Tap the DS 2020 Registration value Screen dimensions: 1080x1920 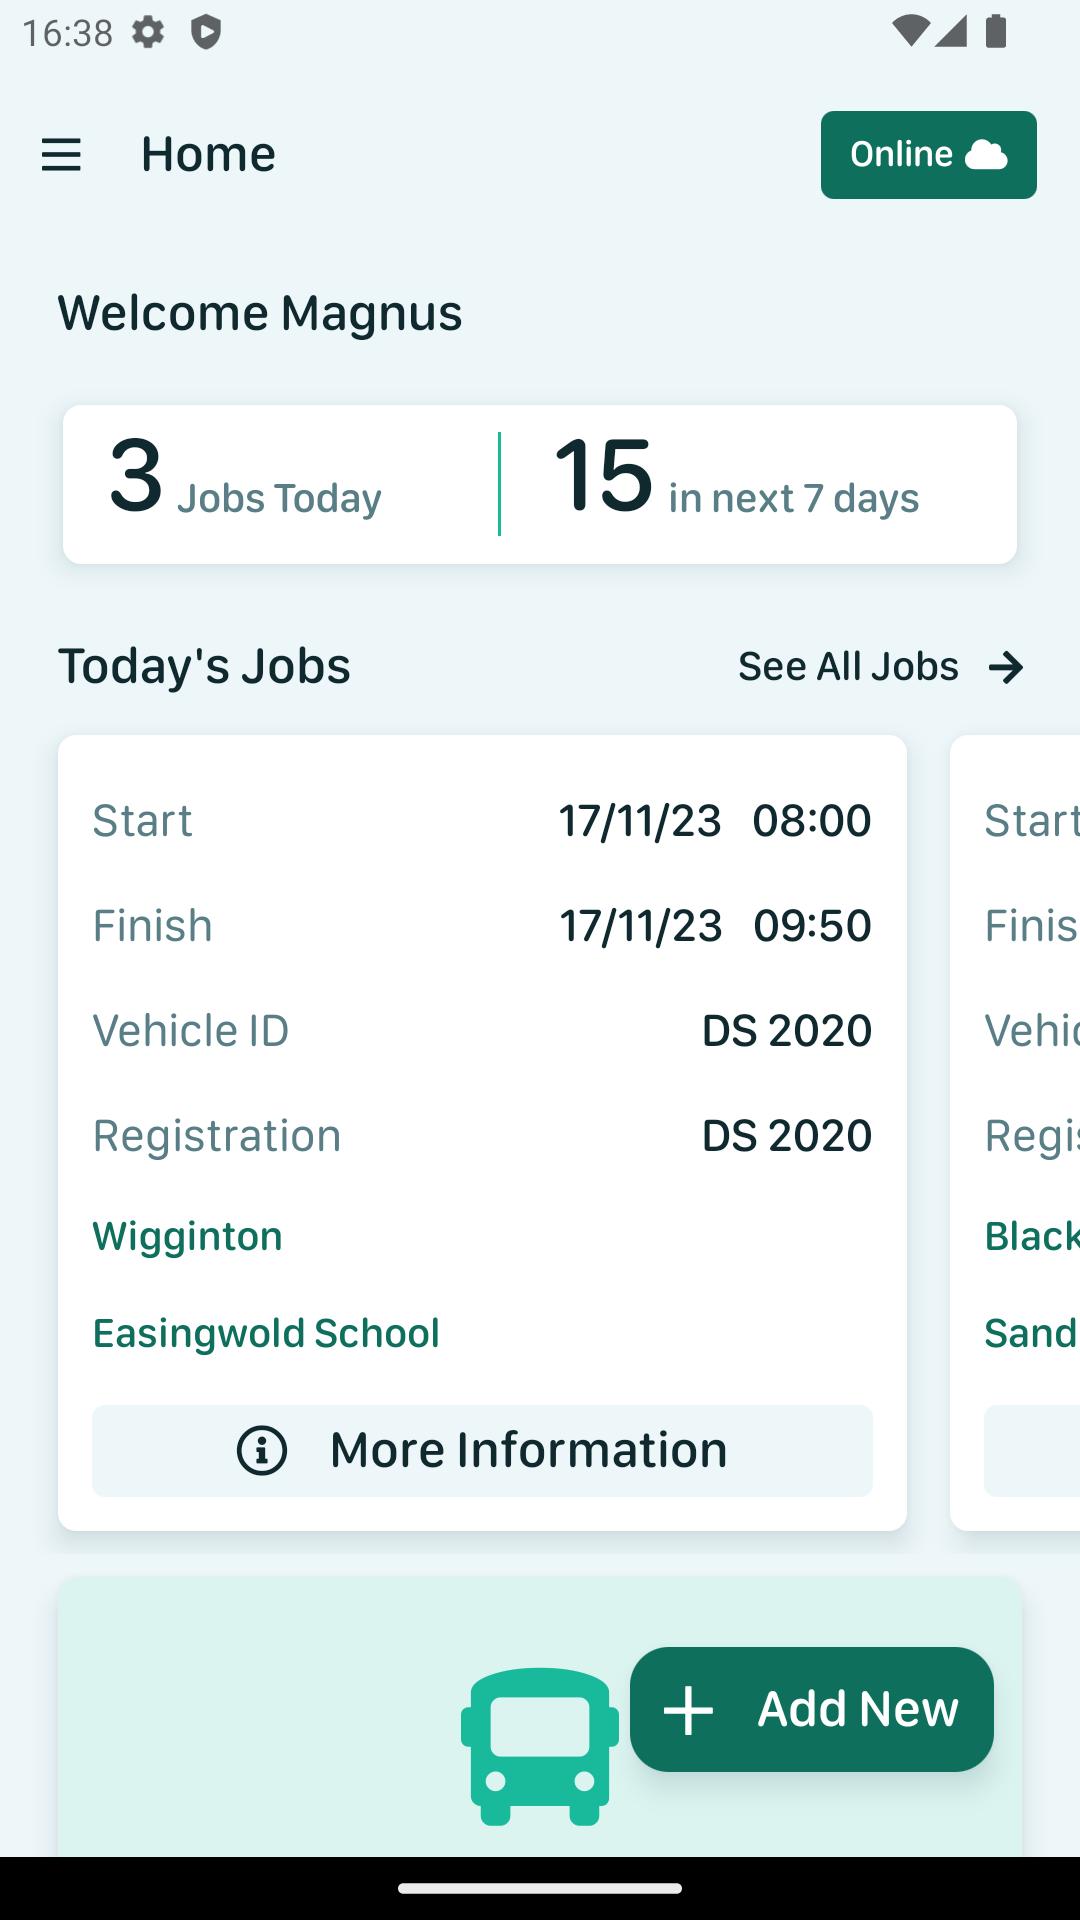tap(787, 1136)
